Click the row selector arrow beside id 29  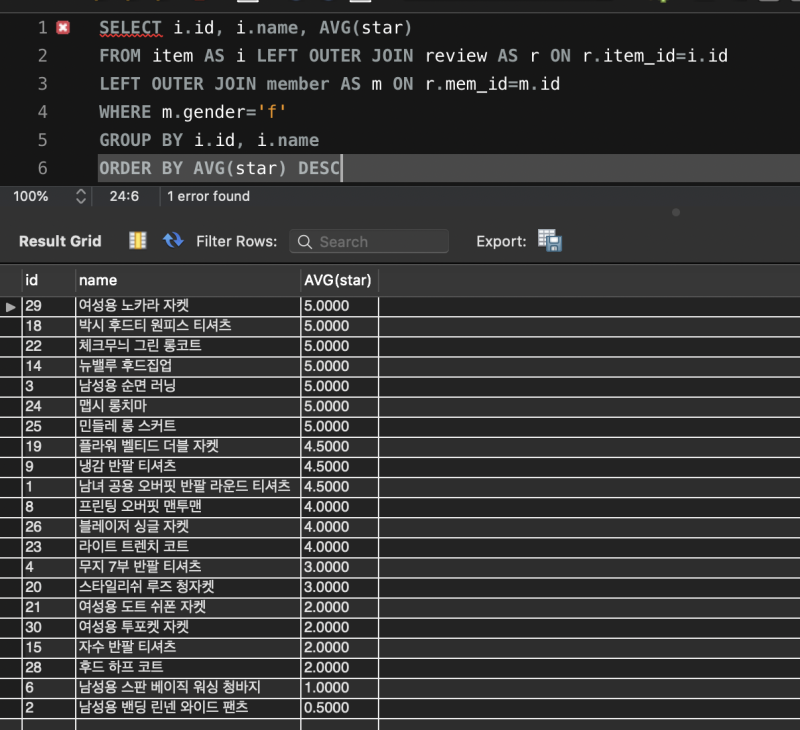9,307
